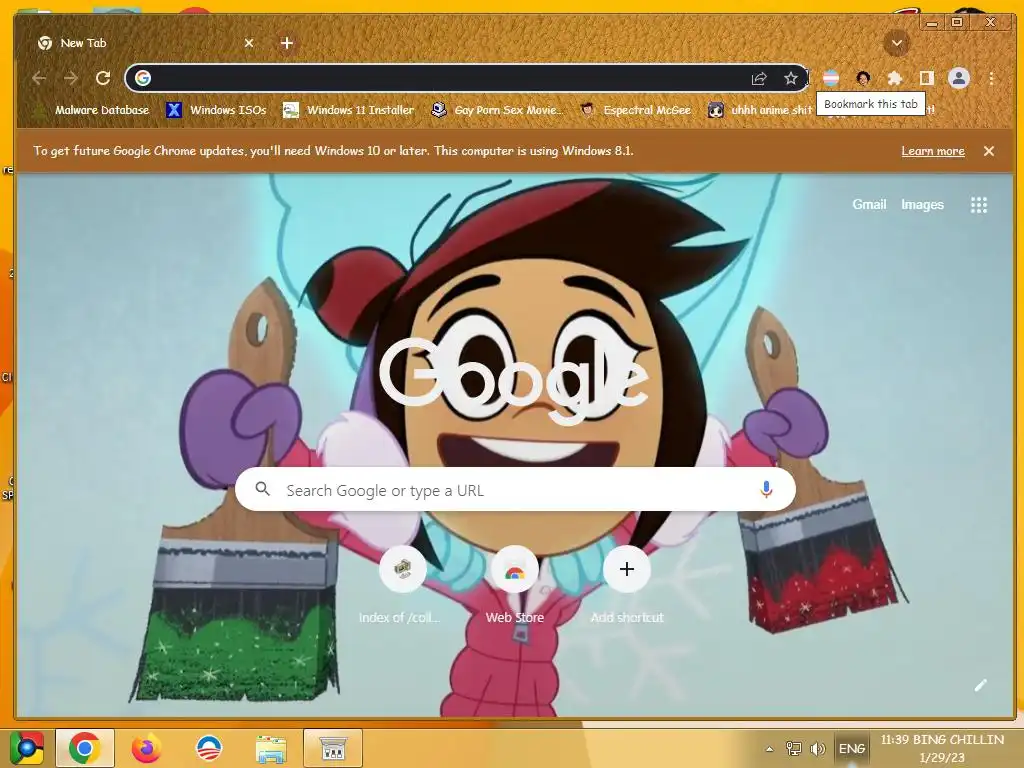Open File Explorer from the taskbar

pyautogui.click(x=270, y=749)
